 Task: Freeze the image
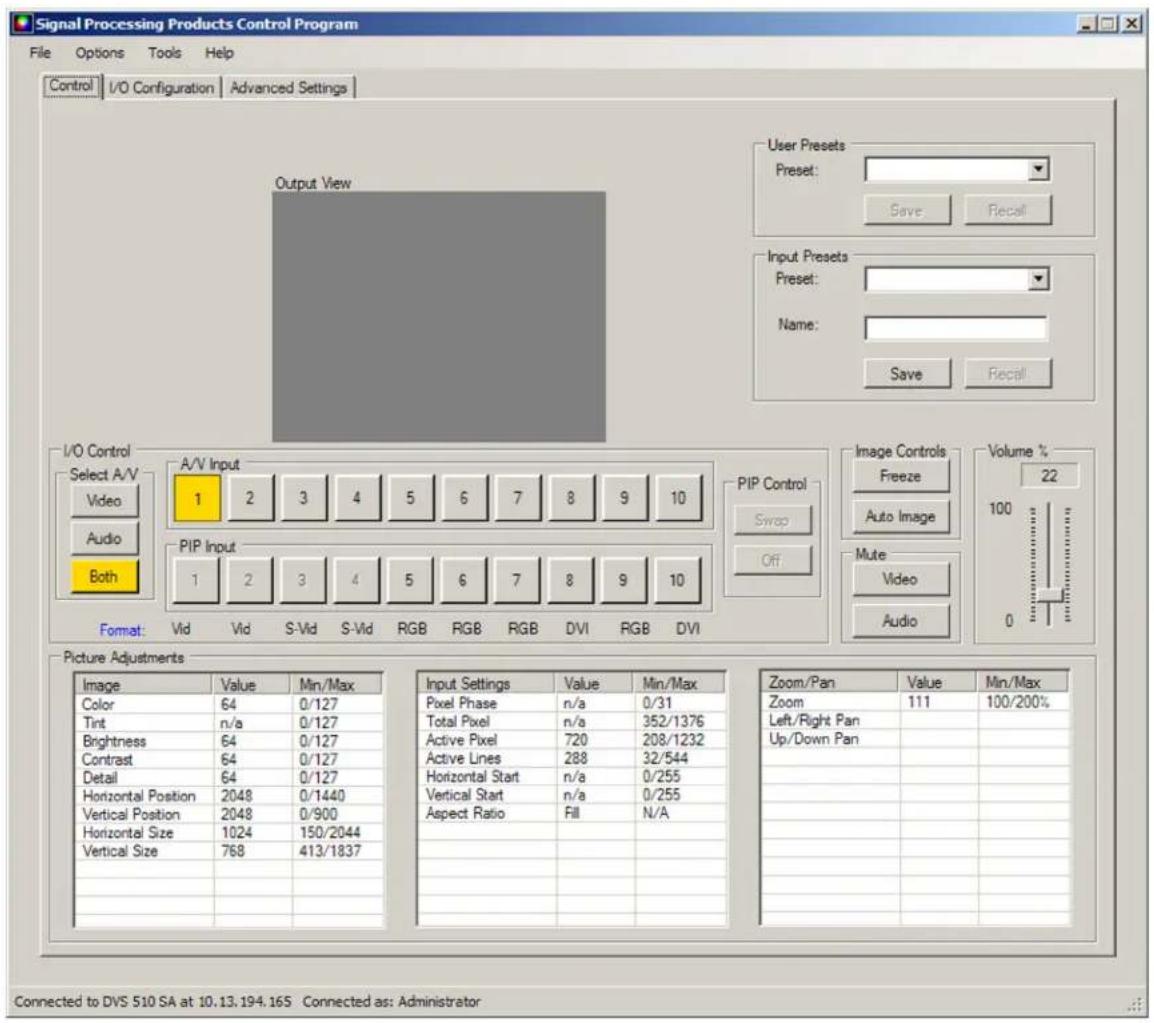pos(901,476)
